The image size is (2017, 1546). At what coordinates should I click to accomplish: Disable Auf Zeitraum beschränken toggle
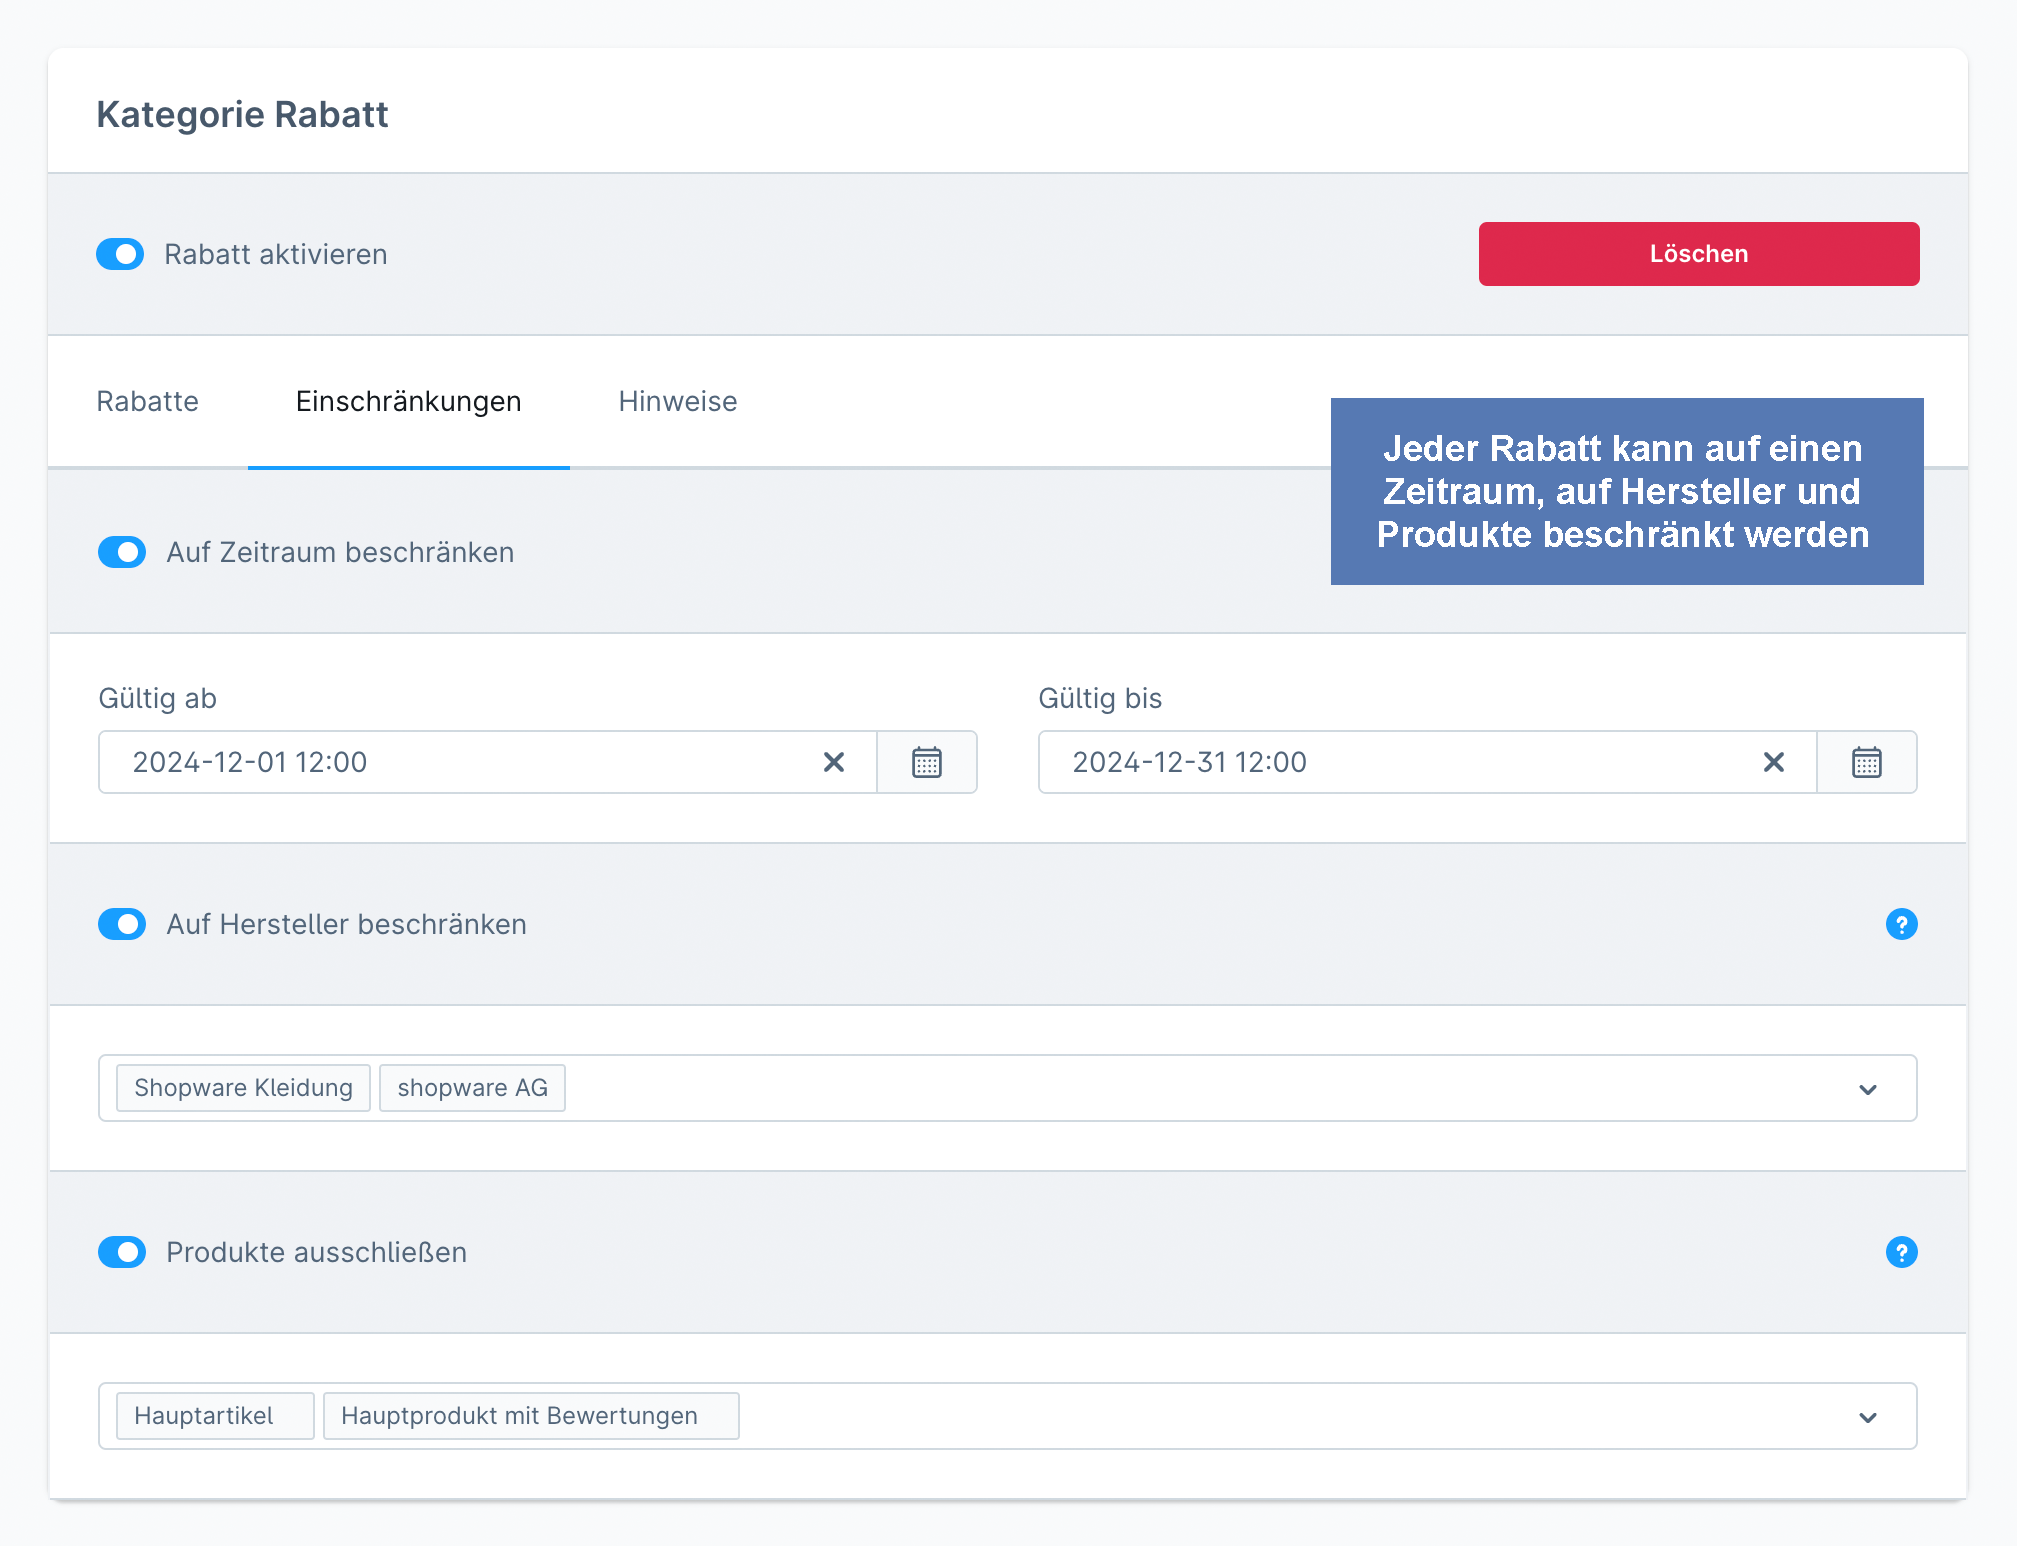122,552
